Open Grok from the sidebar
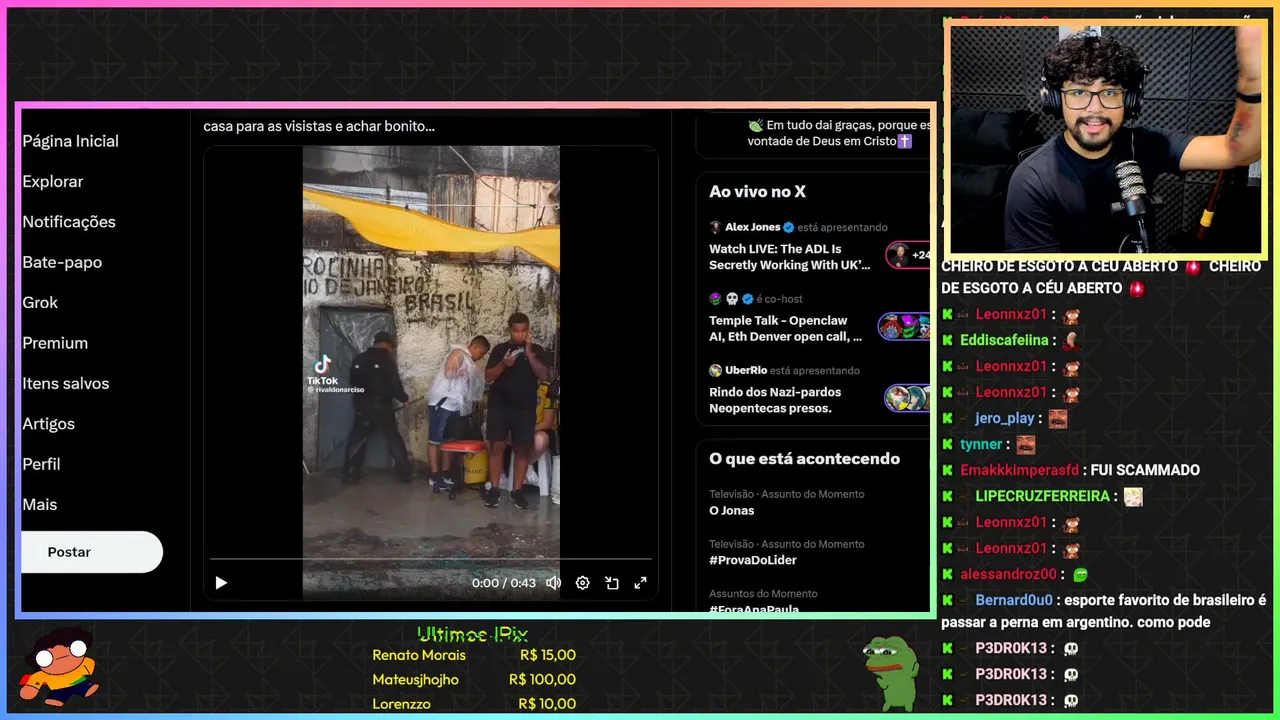1280x720 pixels. click(40, 302)
